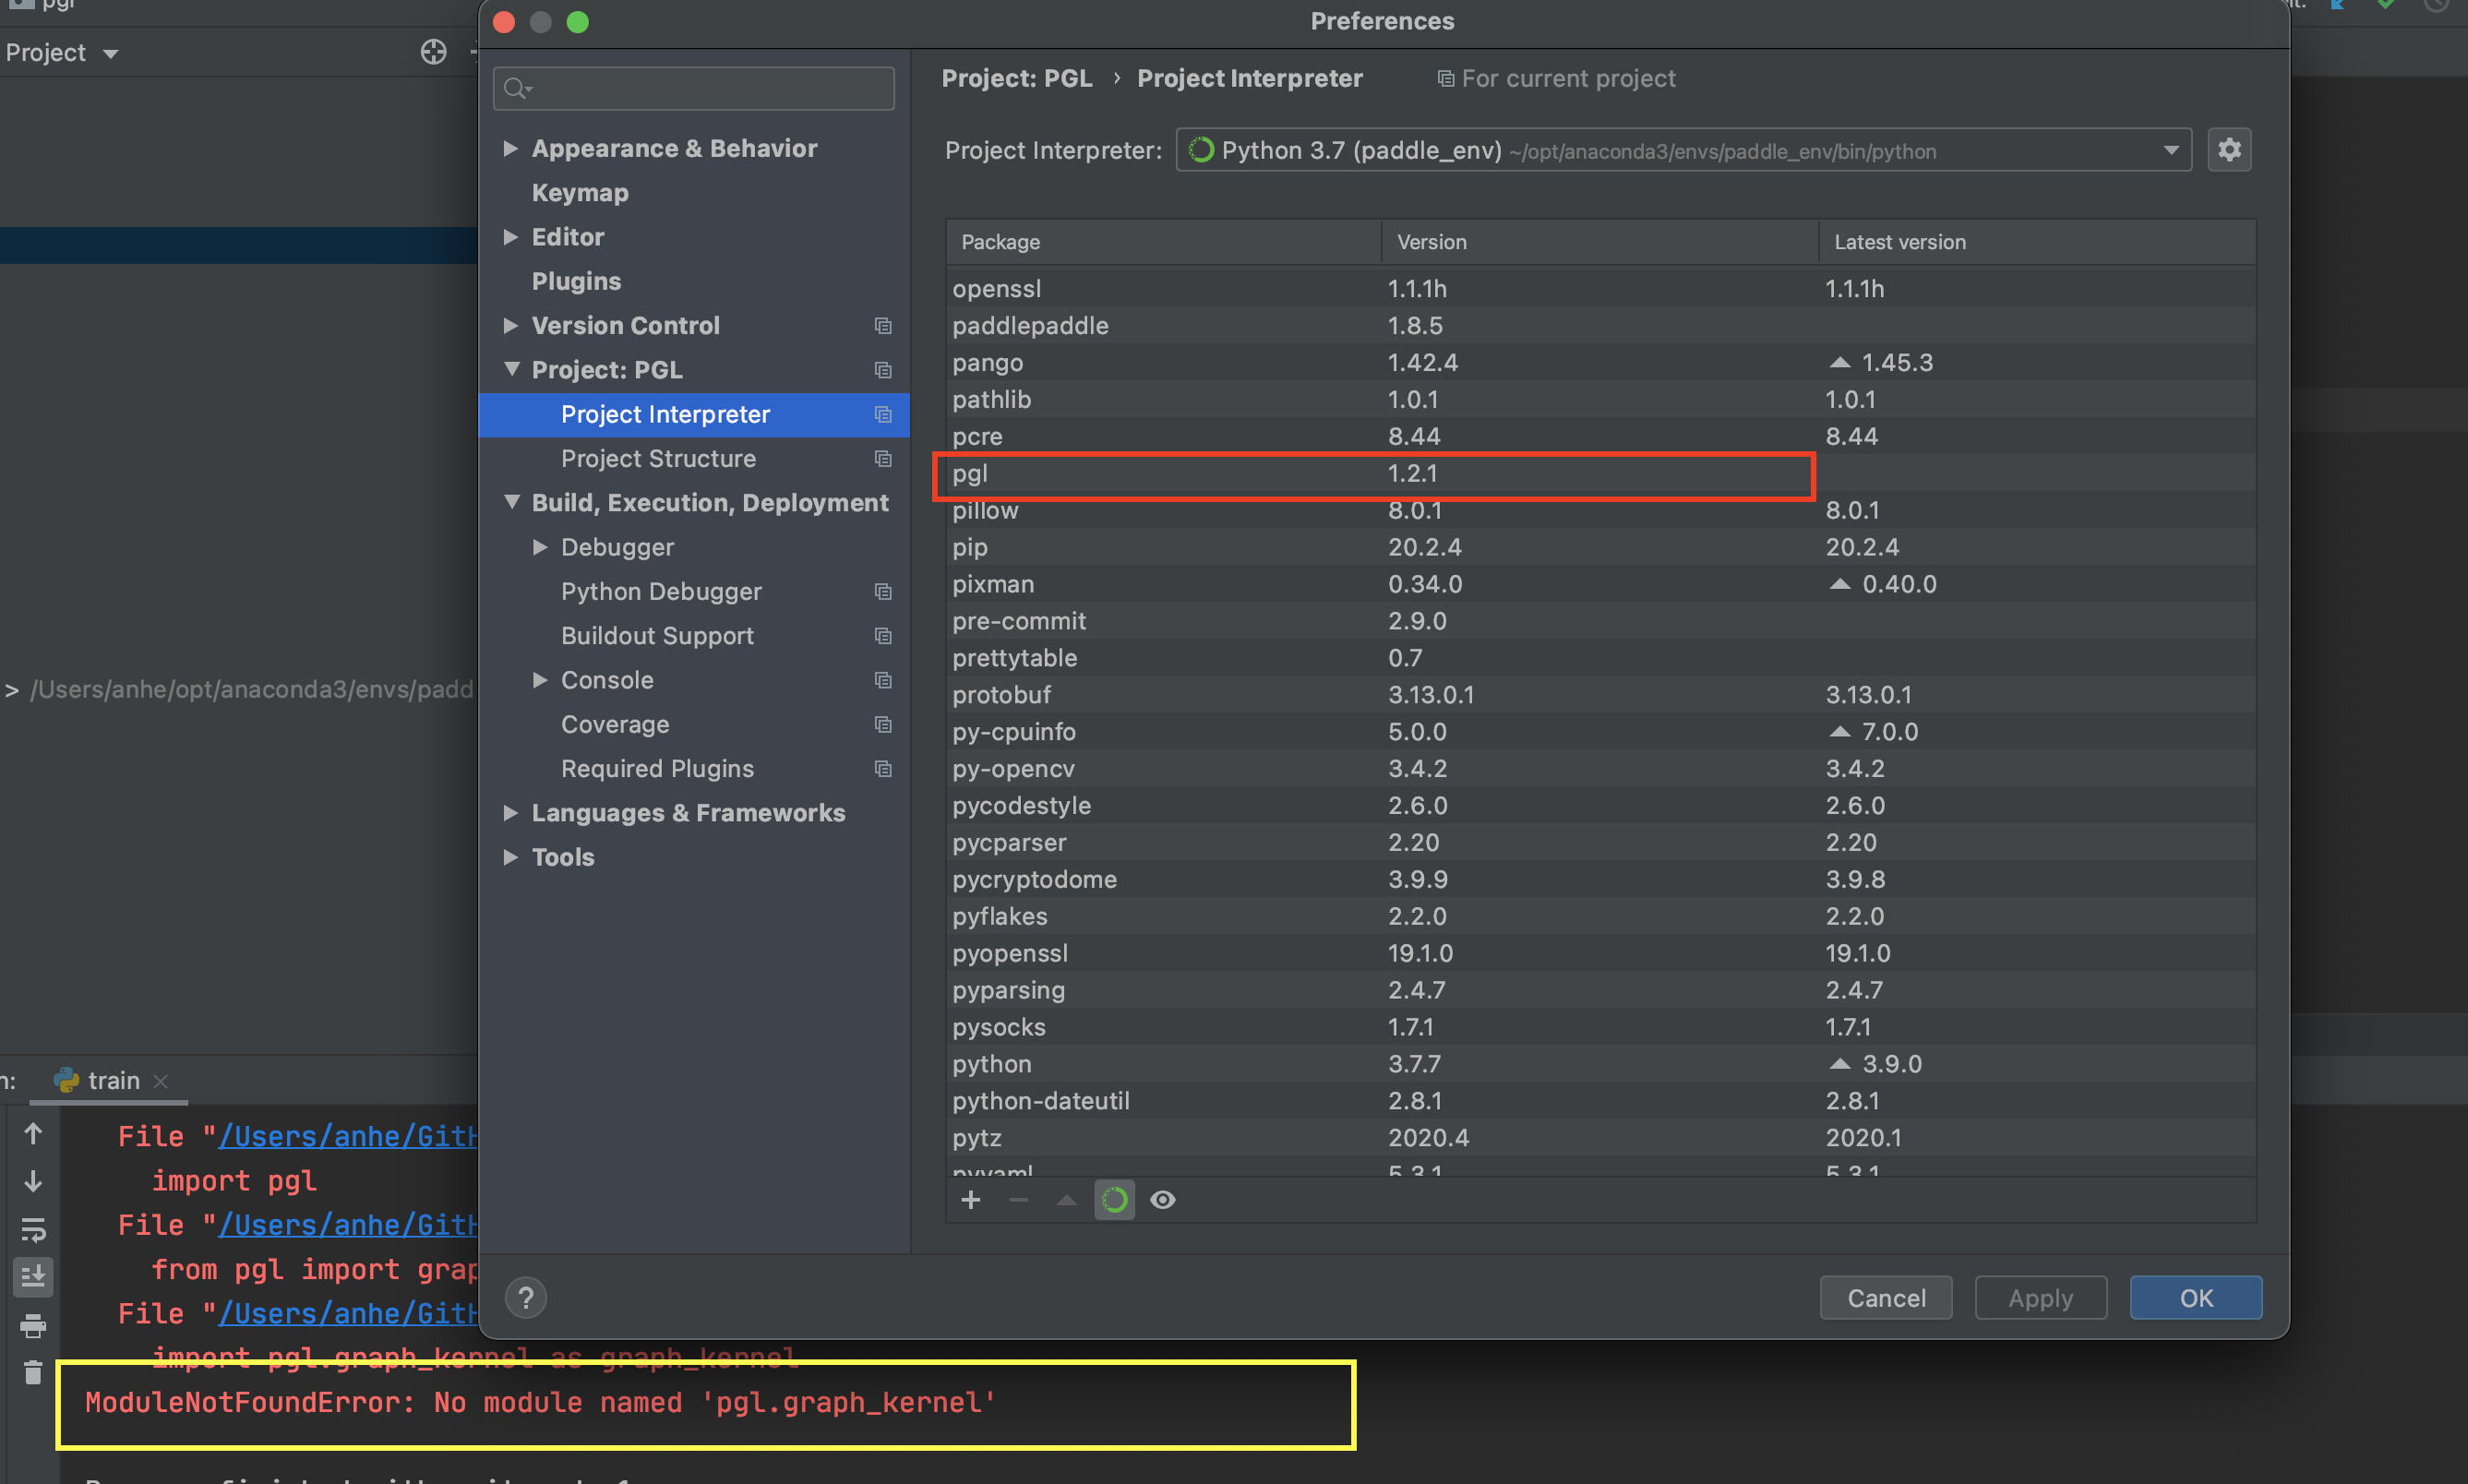
Task: Confirm preferences with OK button
Action: [x=2196, y=1298]
